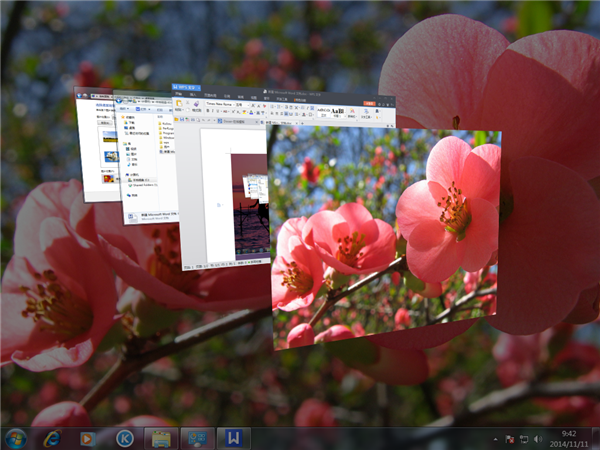Screen dimensions: 600x450
Task: Click the volume speaker tray icon
Action: [x=539, y=439]
